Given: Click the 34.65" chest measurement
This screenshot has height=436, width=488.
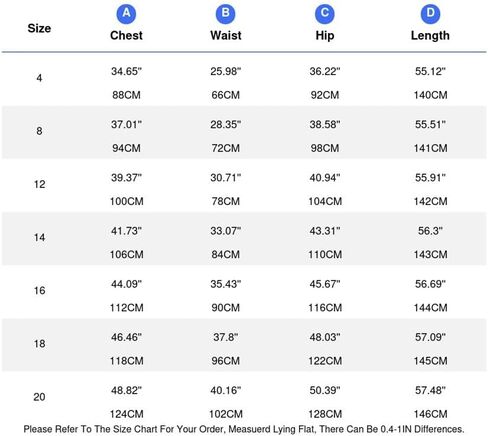Looking at the screenshot, I should click(x=126, y=71).
